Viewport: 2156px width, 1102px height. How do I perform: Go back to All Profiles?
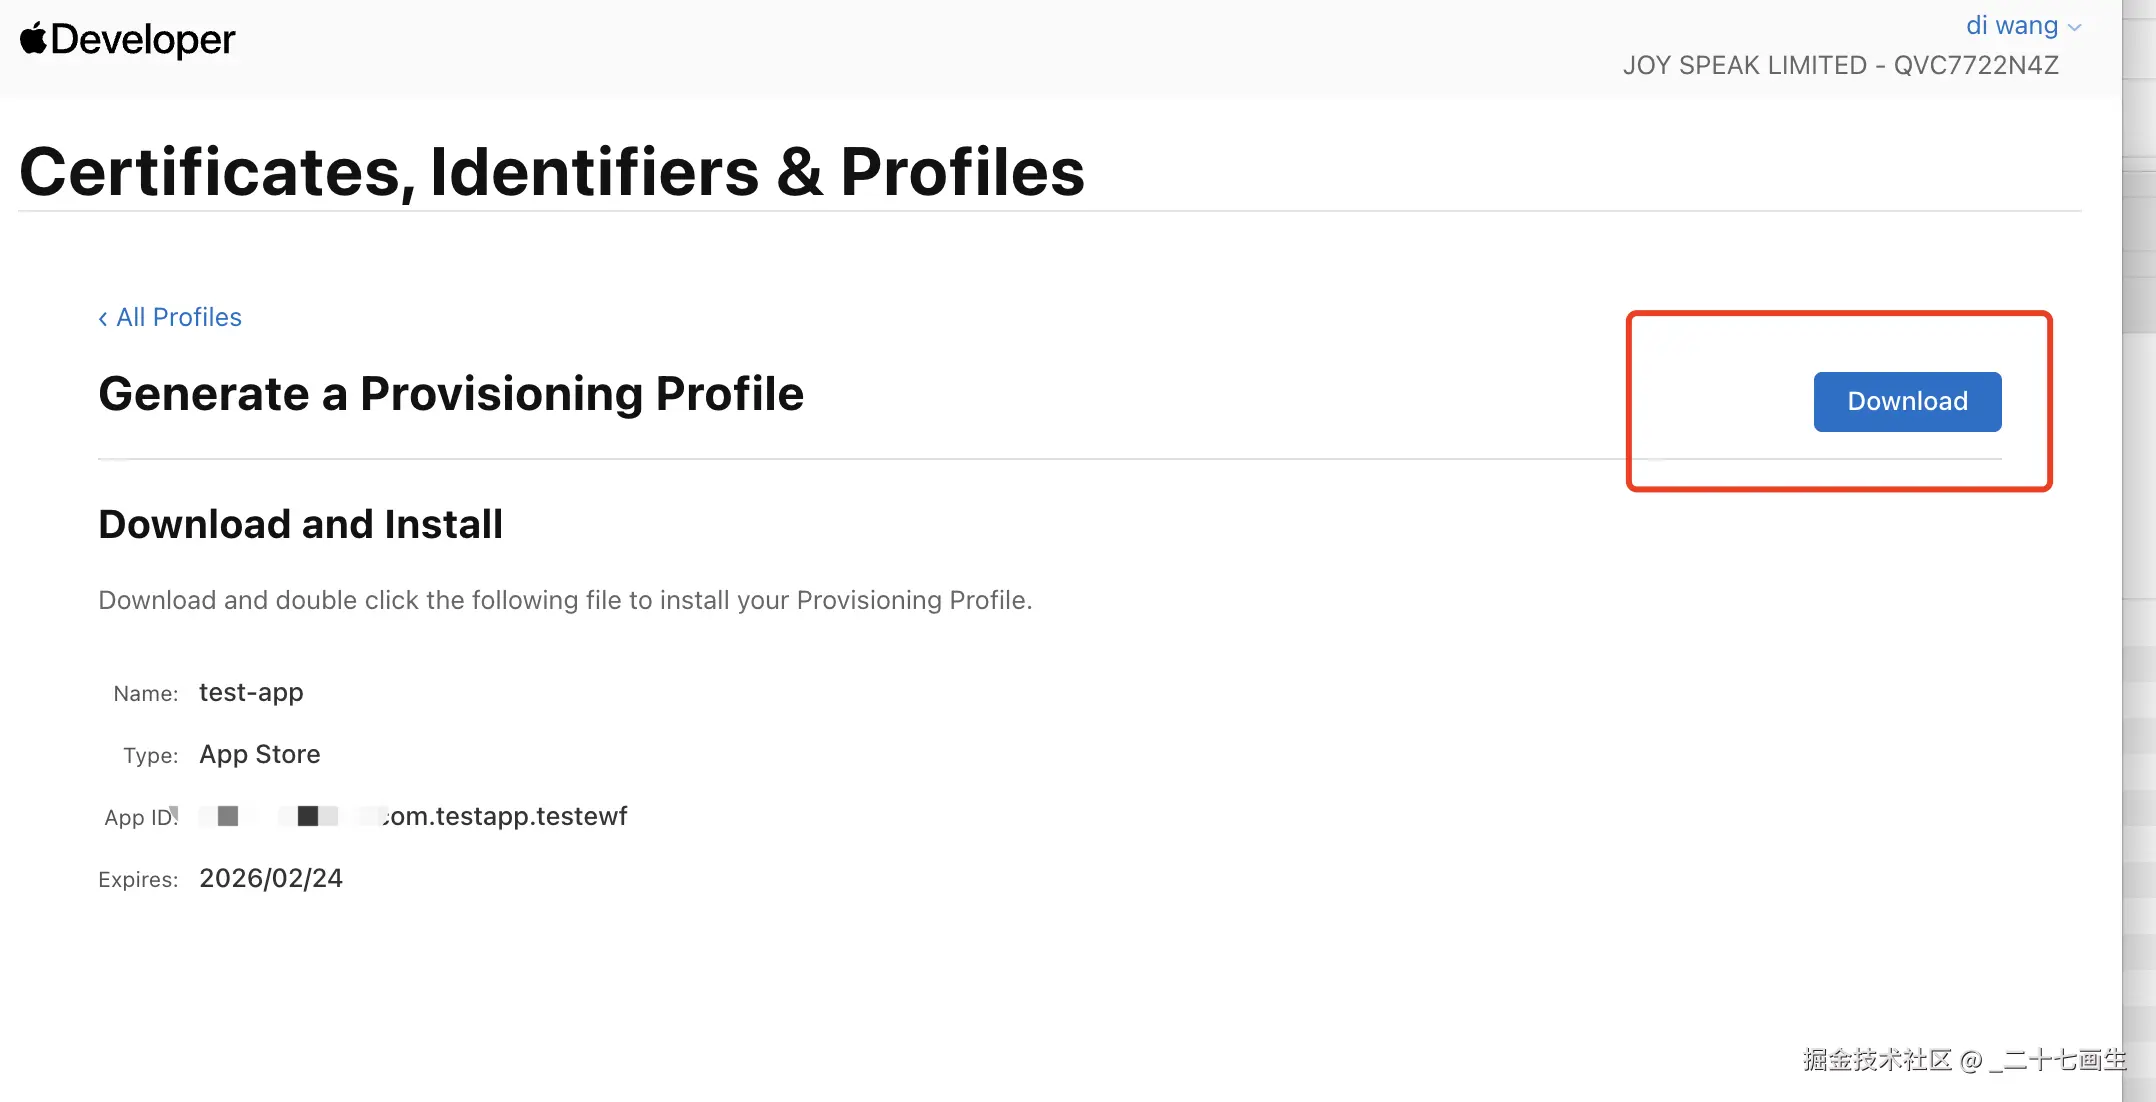[x=178, y=318]
